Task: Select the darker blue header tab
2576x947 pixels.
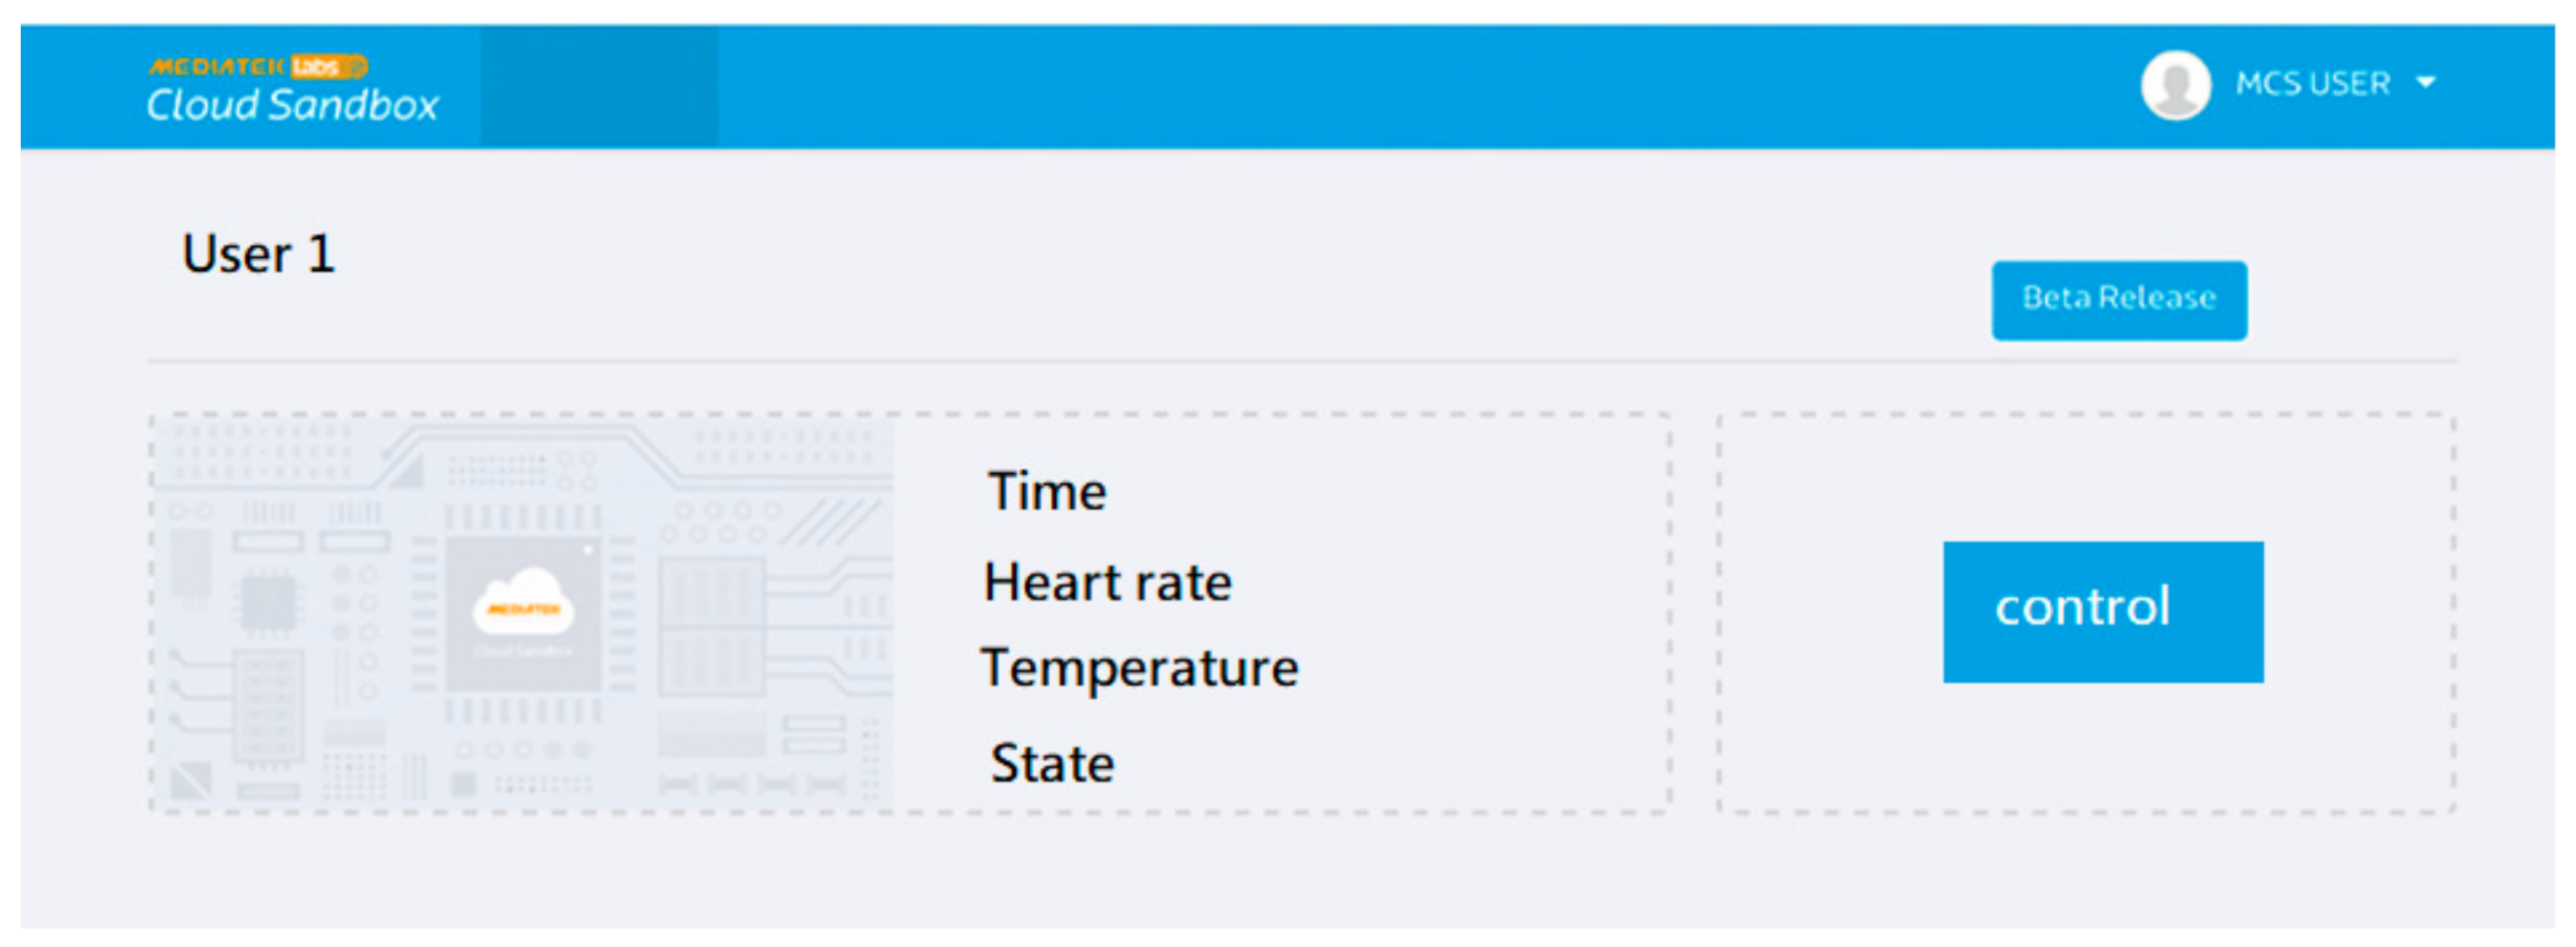Action: [598, 87]
